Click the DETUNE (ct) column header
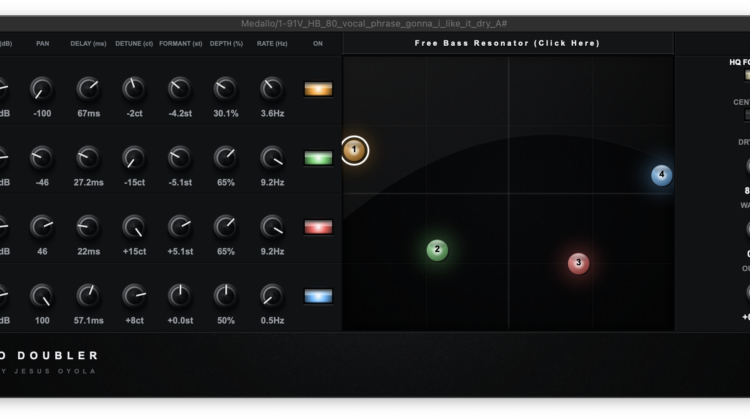 [134, 44]
